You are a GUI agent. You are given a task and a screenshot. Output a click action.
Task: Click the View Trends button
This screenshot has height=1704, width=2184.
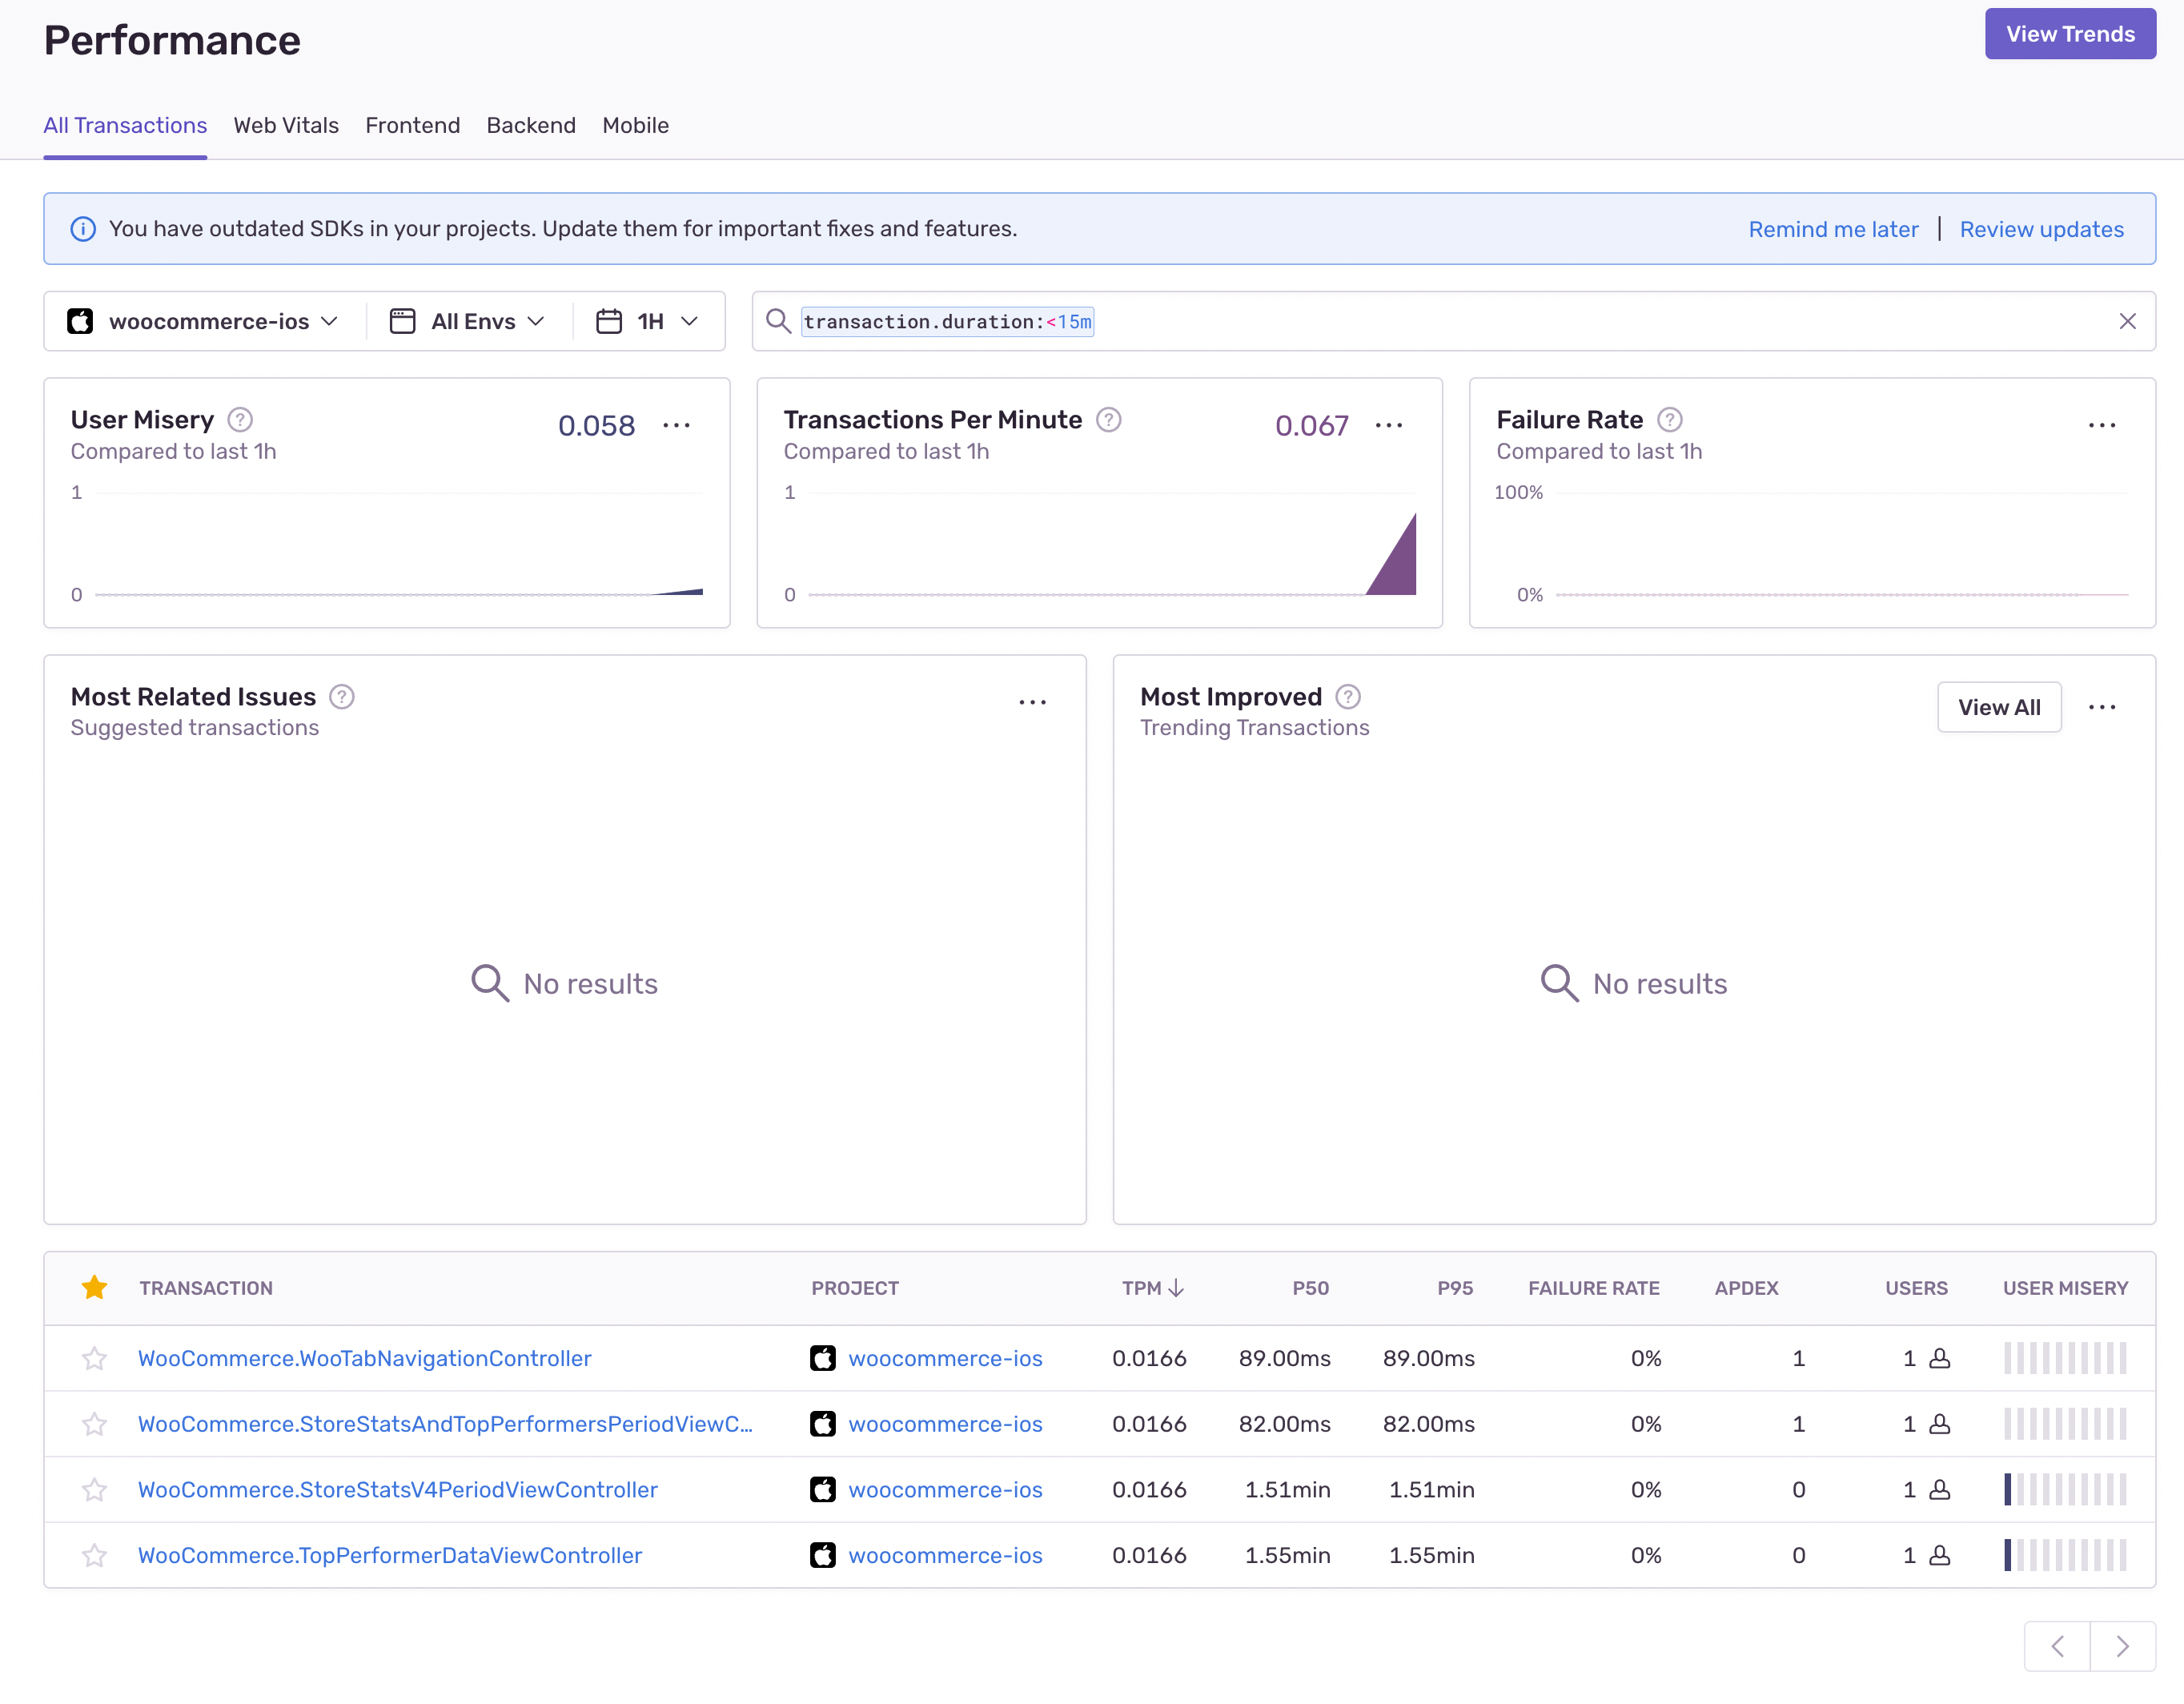[x=2069, y=34]
